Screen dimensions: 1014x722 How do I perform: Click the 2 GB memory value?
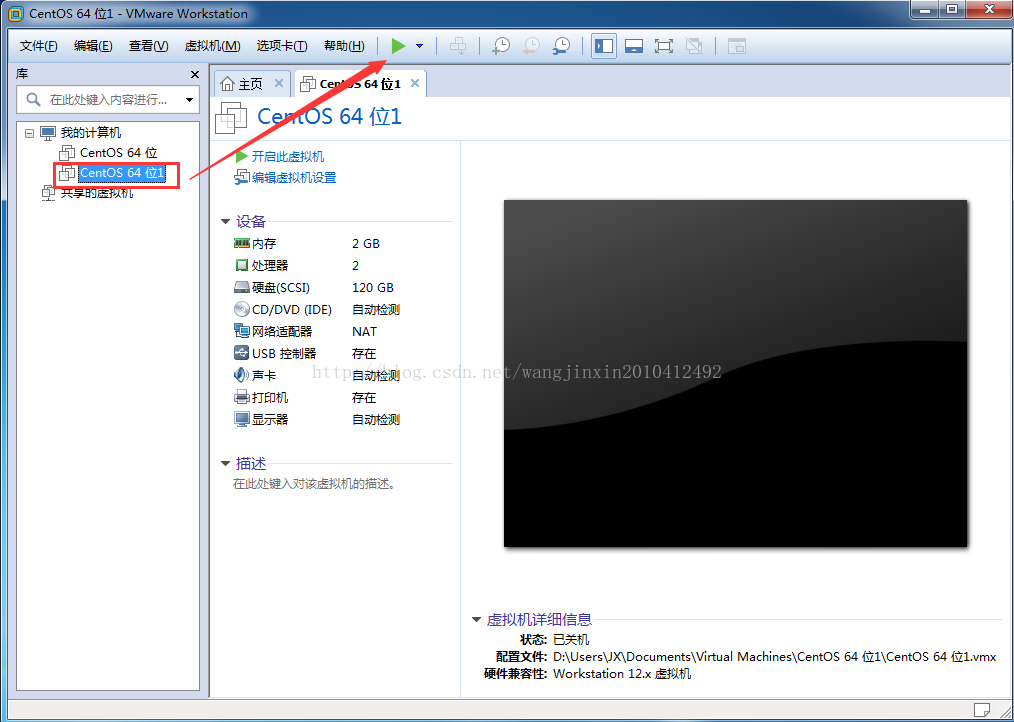(x=365, y=244)
